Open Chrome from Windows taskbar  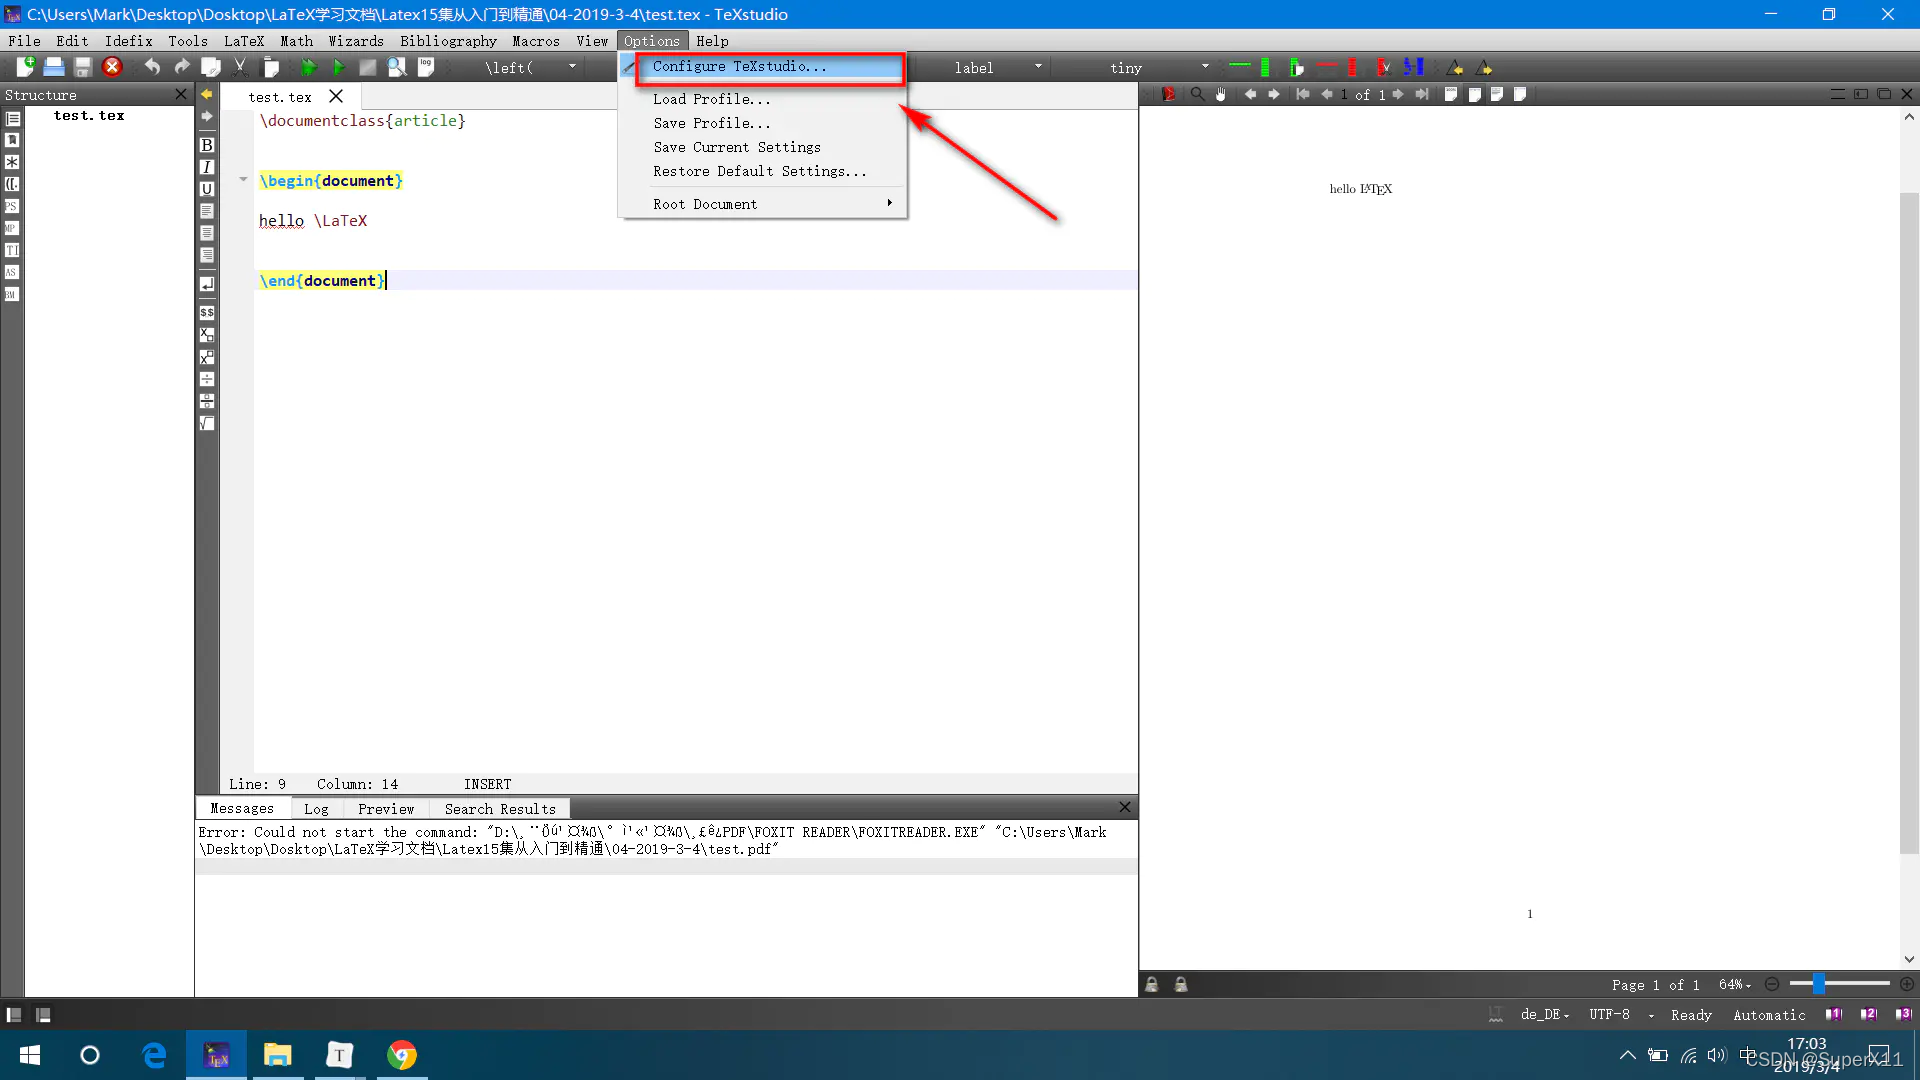click(402, 1055)
